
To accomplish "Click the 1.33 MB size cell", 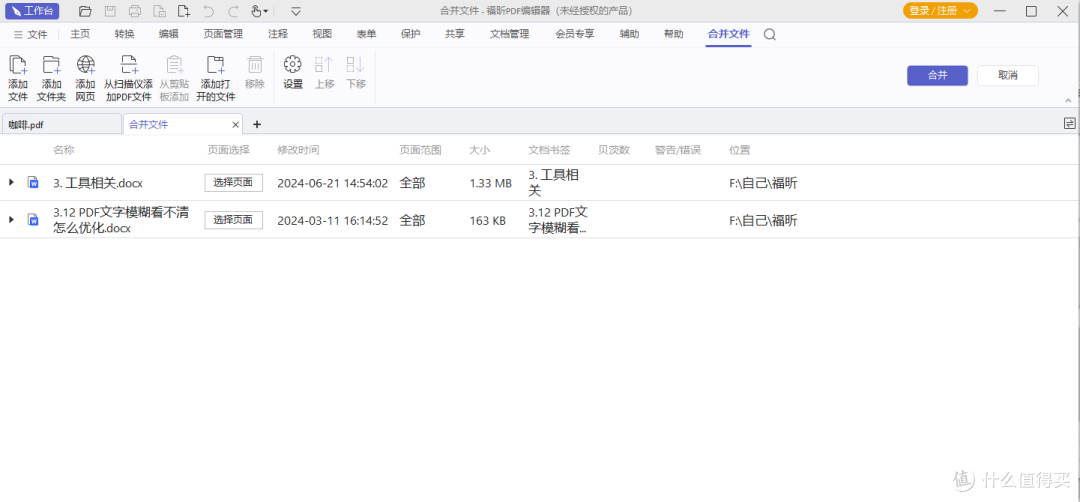I will (490, 183).
